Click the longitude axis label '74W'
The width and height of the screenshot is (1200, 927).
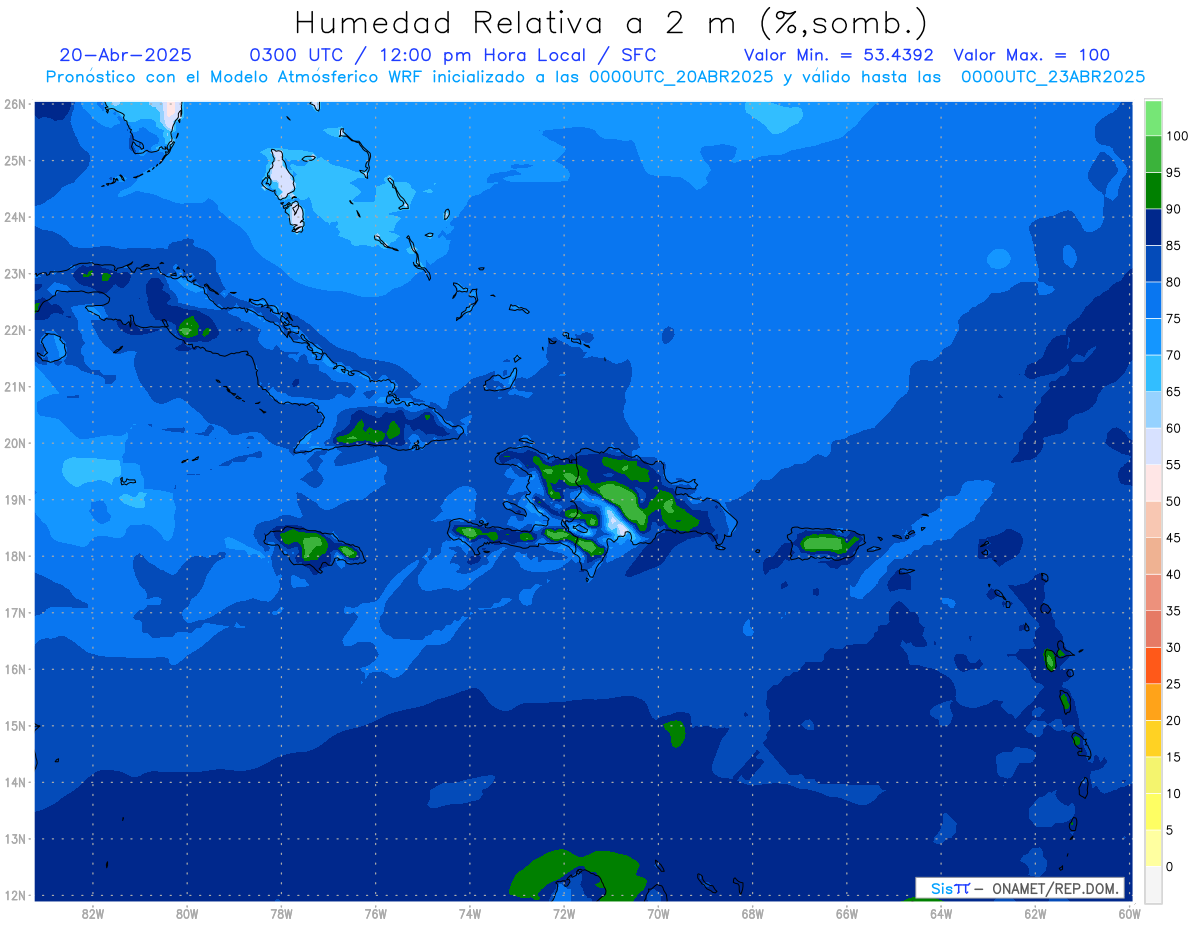470,912
